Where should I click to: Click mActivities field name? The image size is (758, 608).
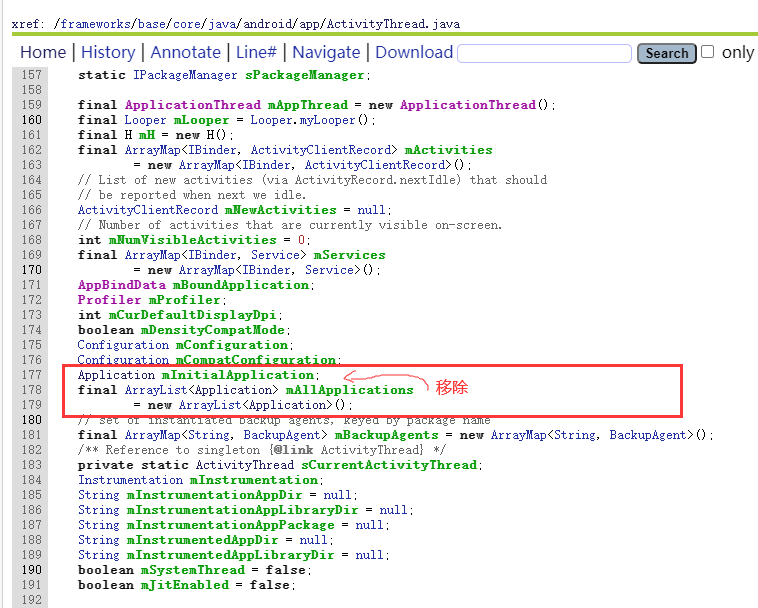(449, 150)
